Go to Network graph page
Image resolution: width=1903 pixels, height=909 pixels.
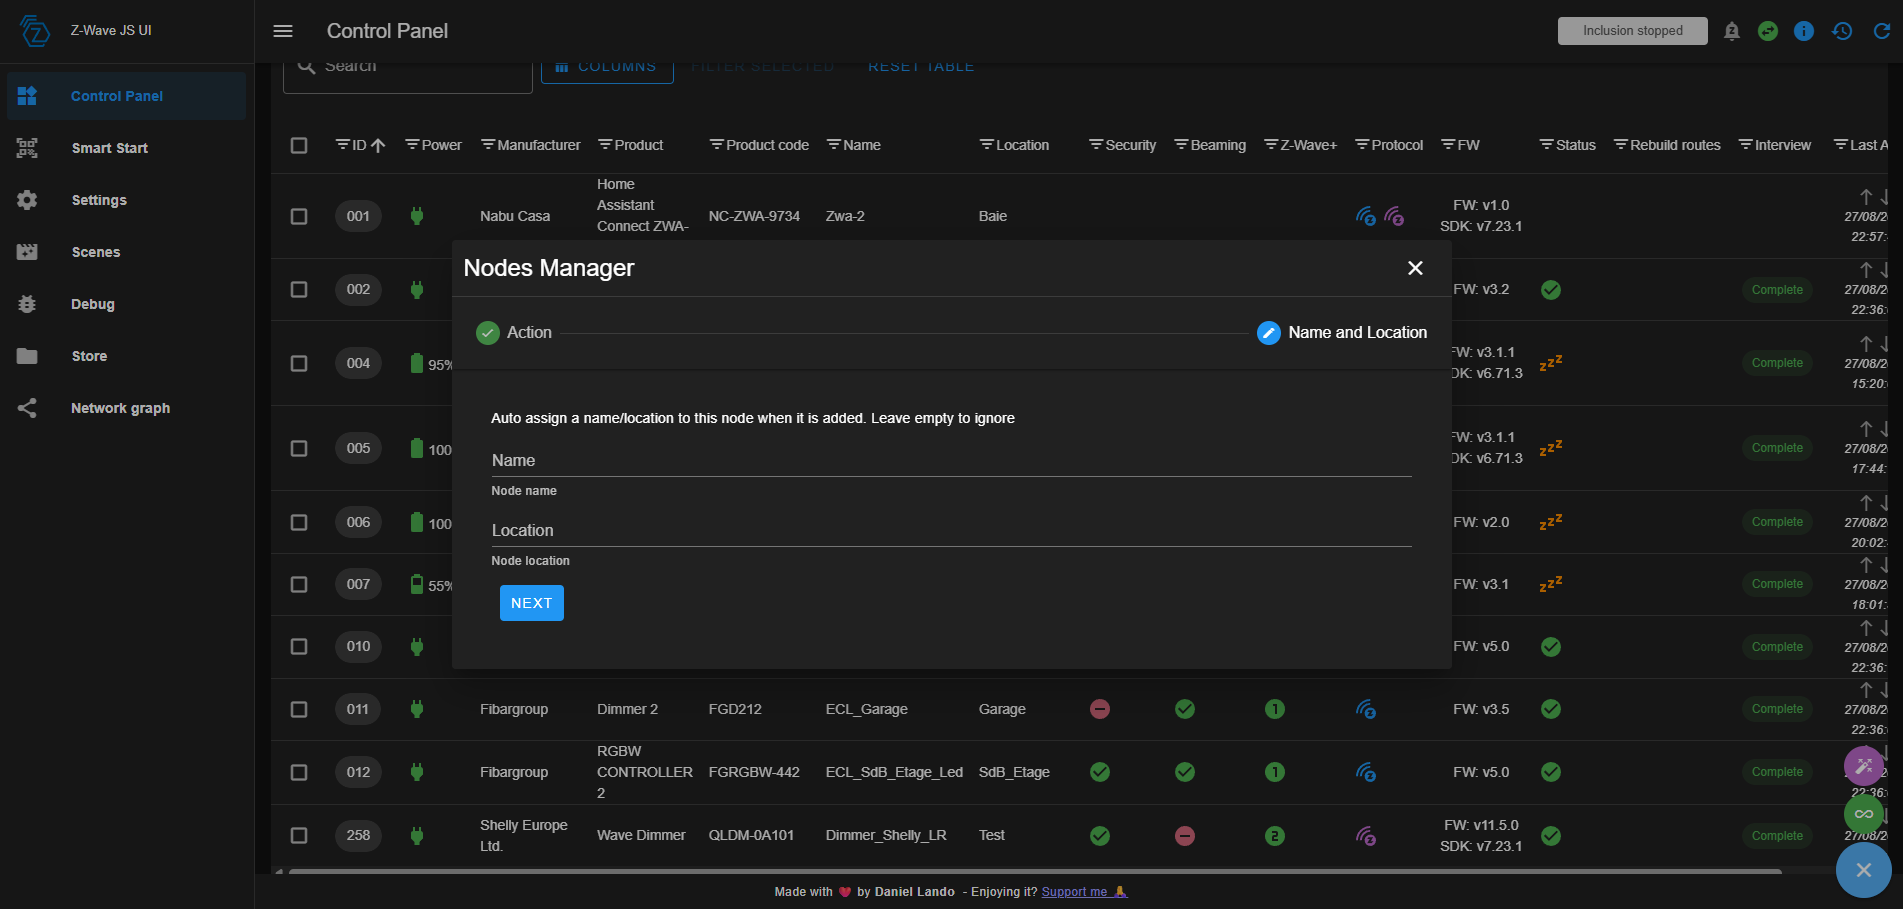pos(120,408)
